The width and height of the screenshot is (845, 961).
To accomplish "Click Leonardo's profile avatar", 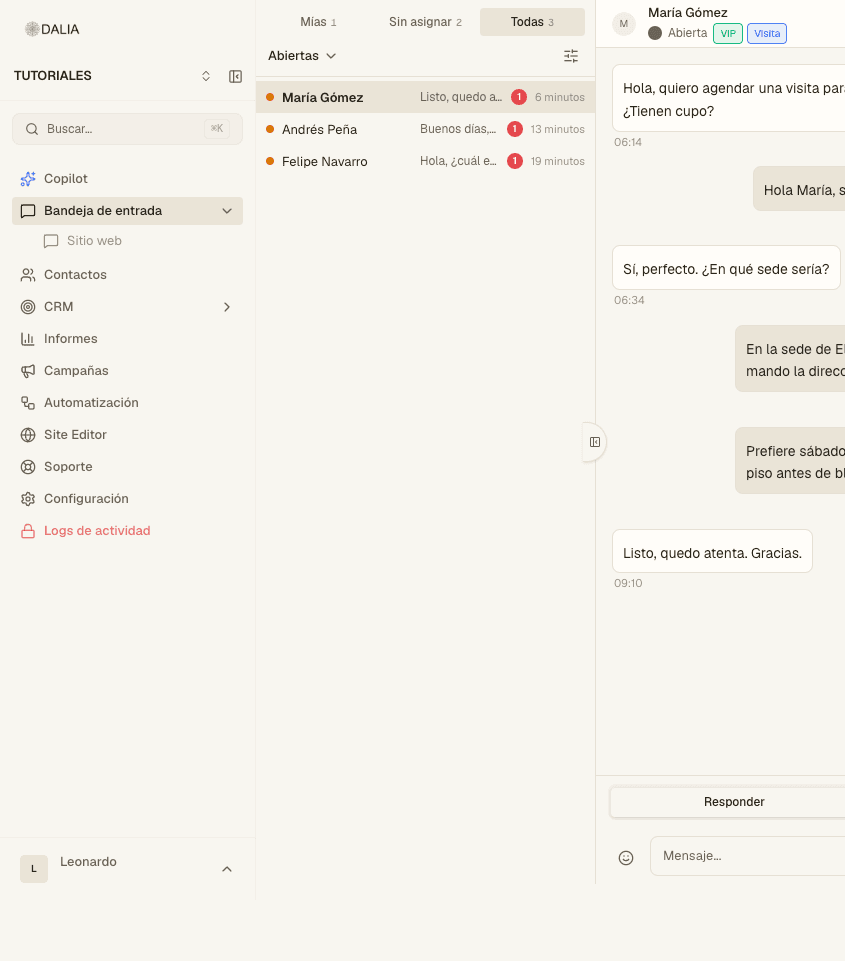I will (x=34, y=869).
